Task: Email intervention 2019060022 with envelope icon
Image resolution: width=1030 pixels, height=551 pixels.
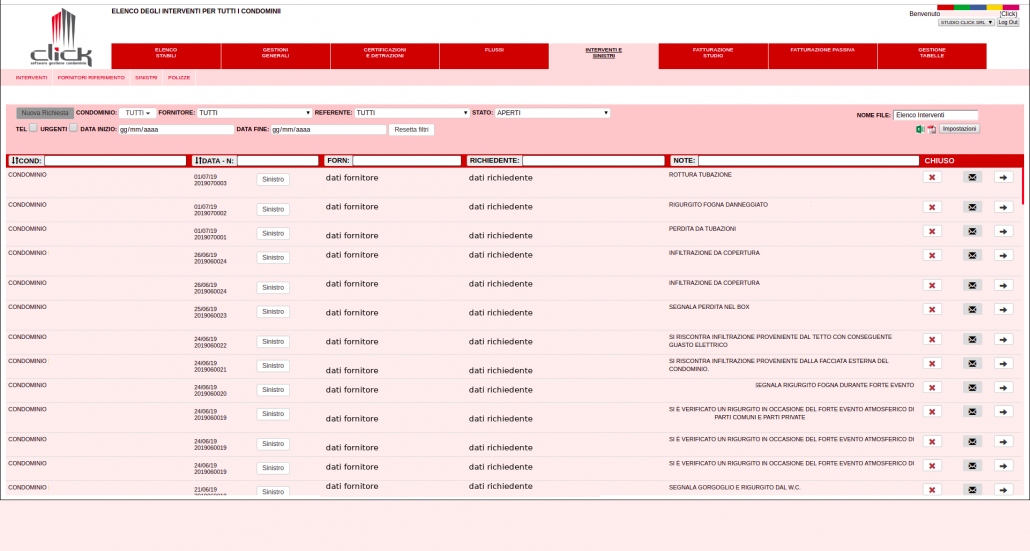Action: pos(972,340)
